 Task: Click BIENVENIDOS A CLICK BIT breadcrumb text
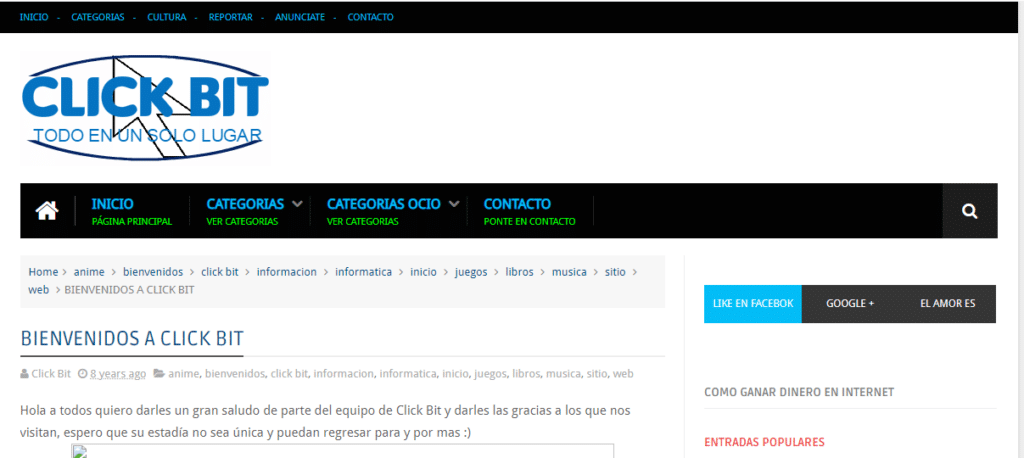click(x=129, y=289)
